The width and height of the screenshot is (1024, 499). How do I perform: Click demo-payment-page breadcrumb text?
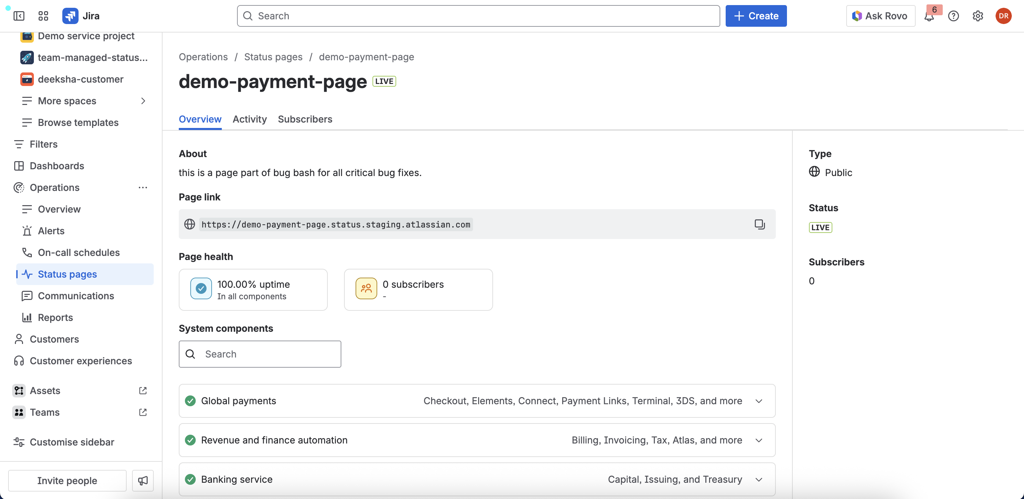[366, 57]
